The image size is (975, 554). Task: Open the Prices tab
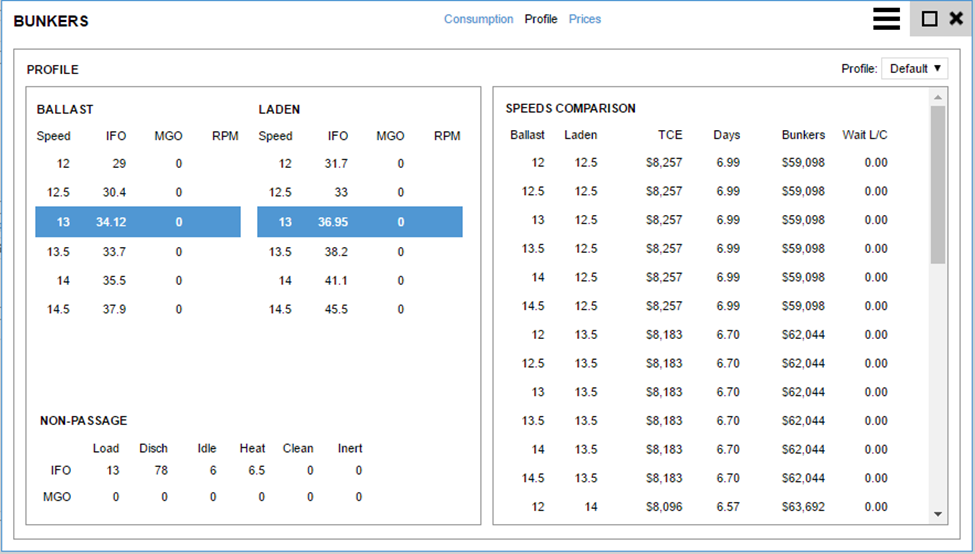click(x=585, y=19)
